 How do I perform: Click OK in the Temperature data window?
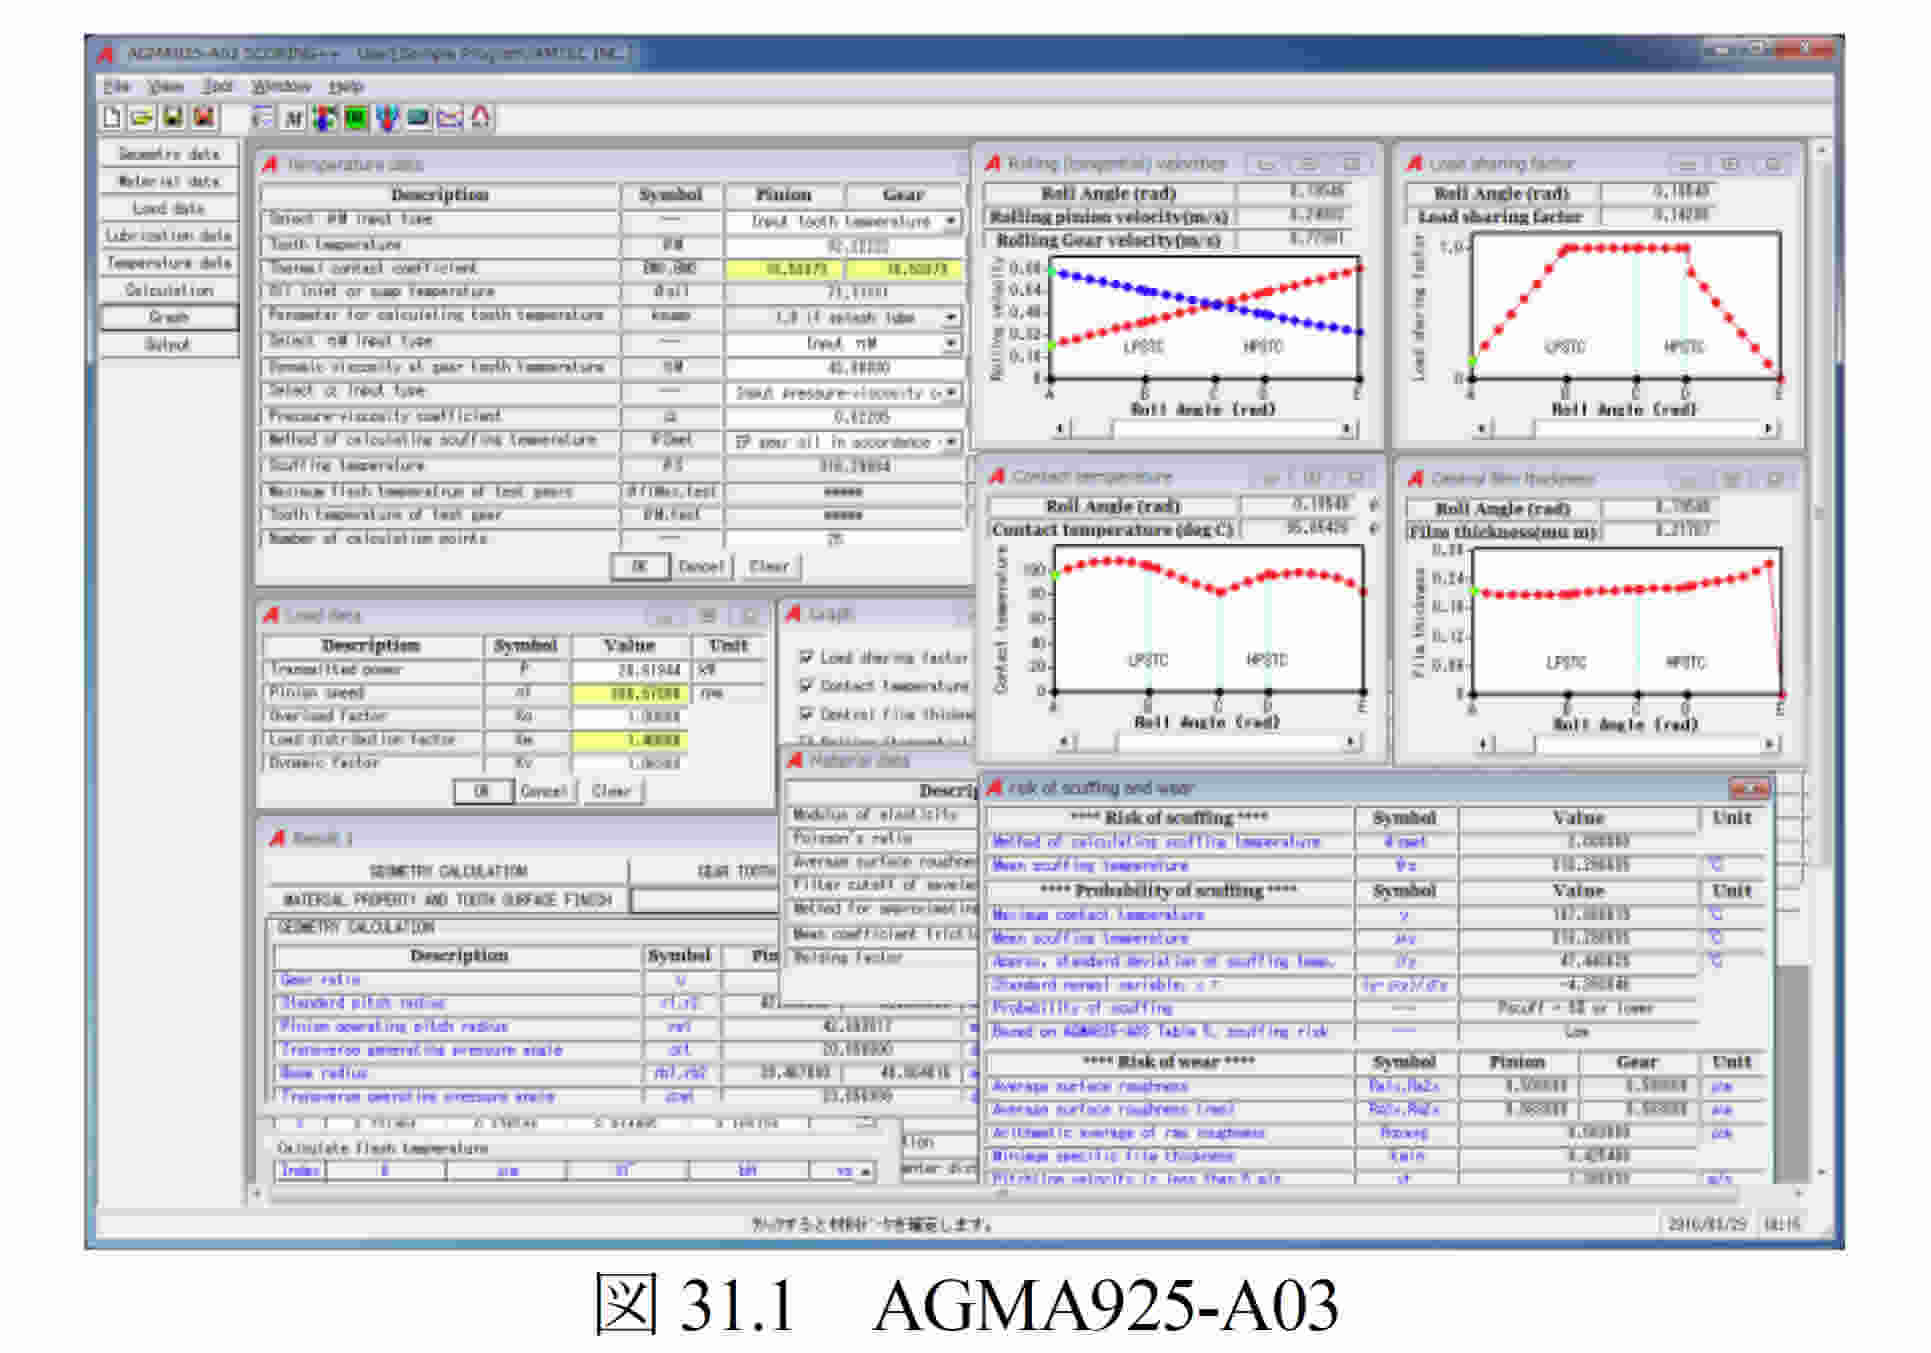coord(639,566)
